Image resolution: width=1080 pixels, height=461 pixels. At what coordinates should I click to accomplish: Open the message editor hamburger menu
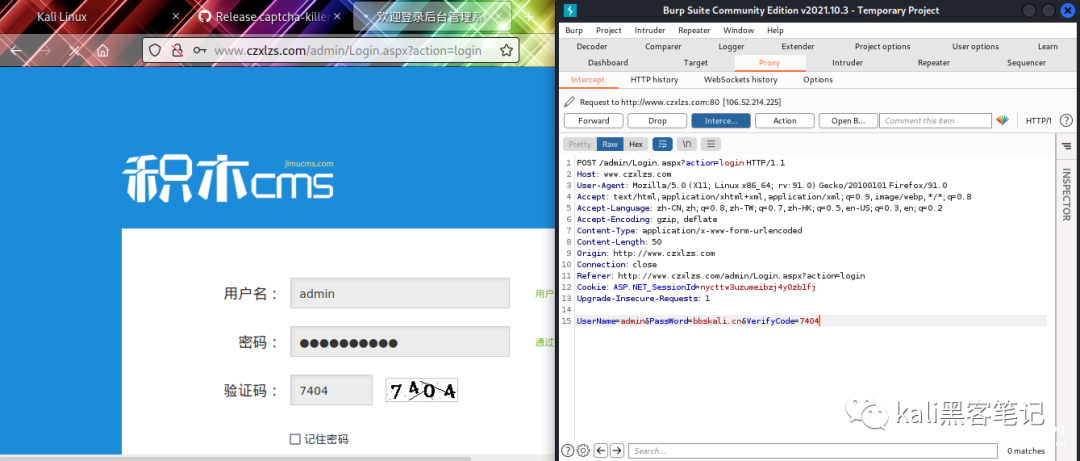[711, 144]
